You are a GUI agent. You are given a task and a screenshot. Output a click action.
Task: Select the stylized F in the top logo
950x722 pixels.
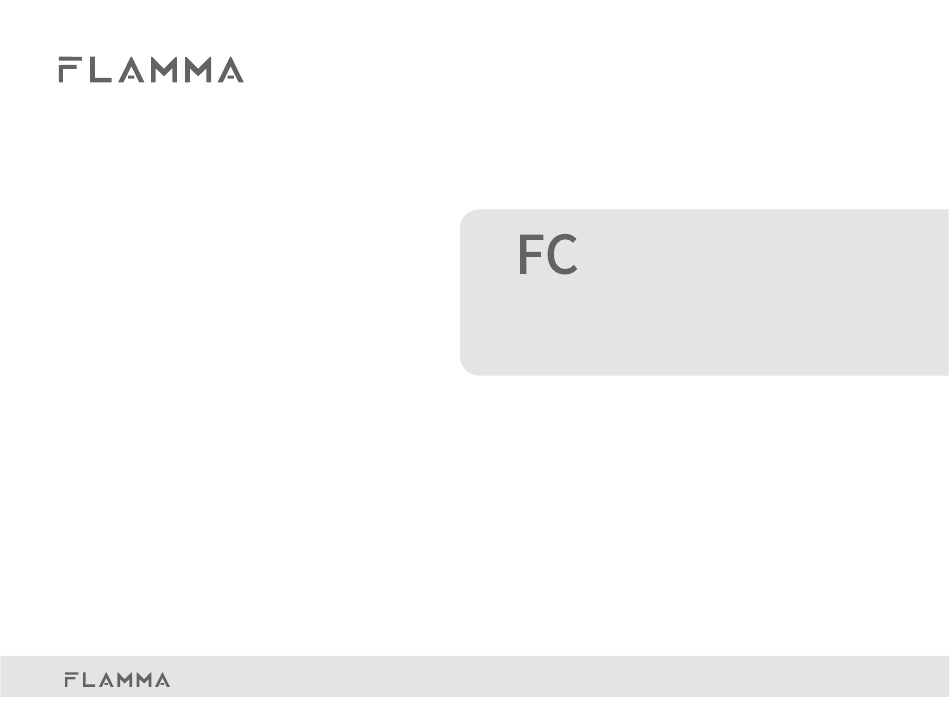click(70, 70)
